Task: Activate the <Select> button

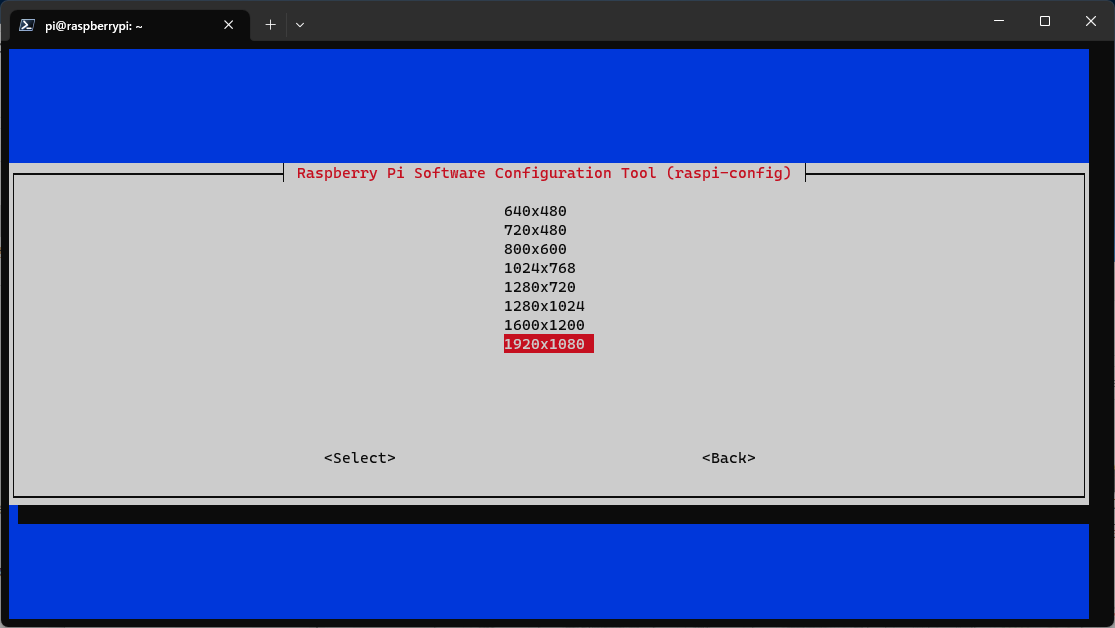Action: [360, 458]
